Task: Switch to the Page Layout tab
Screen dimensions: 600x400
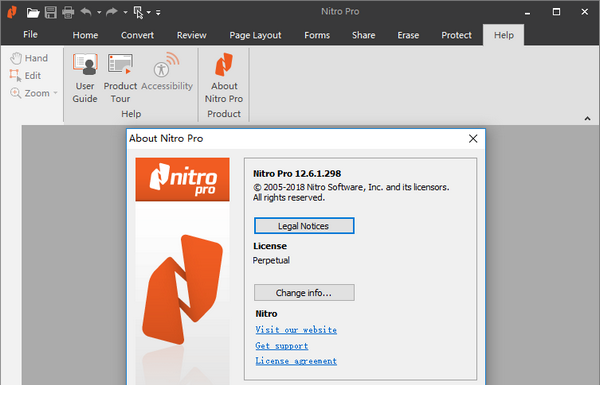Action: 255,35
